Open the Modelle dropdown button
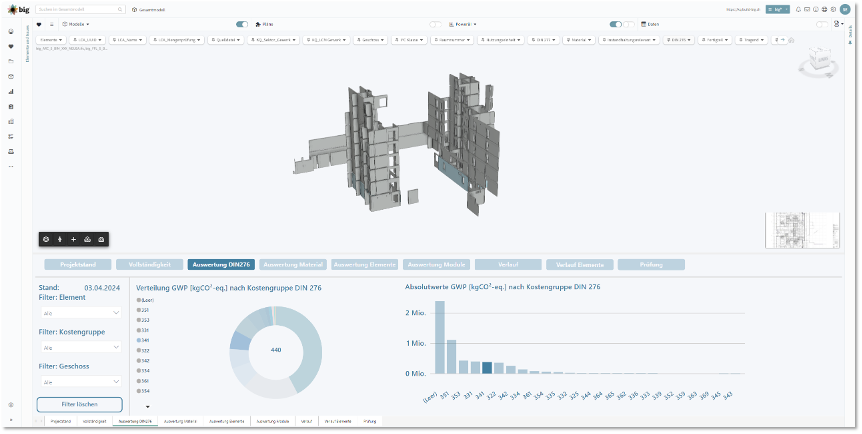The height and width of the screenshot is (434, 862). [x=75, y=24]
